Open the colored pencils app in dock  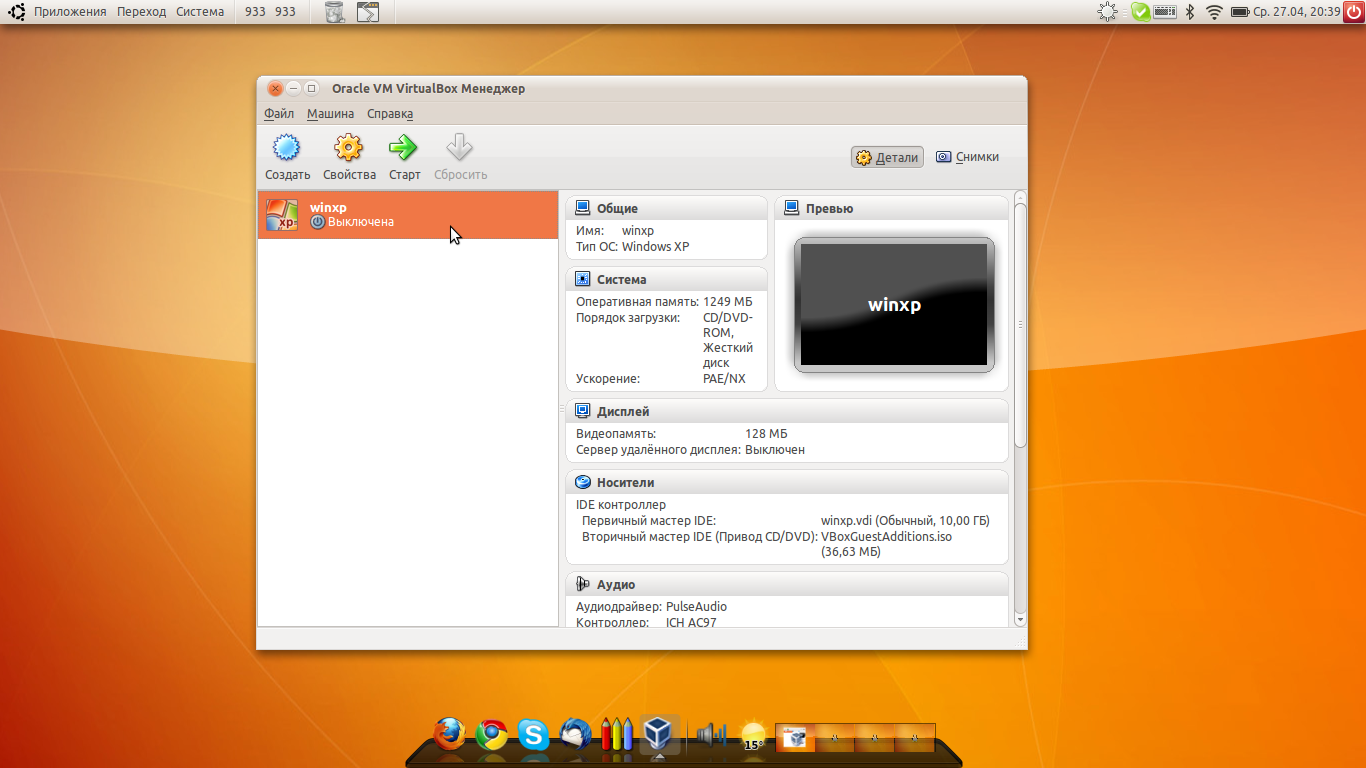coord(617,734)
